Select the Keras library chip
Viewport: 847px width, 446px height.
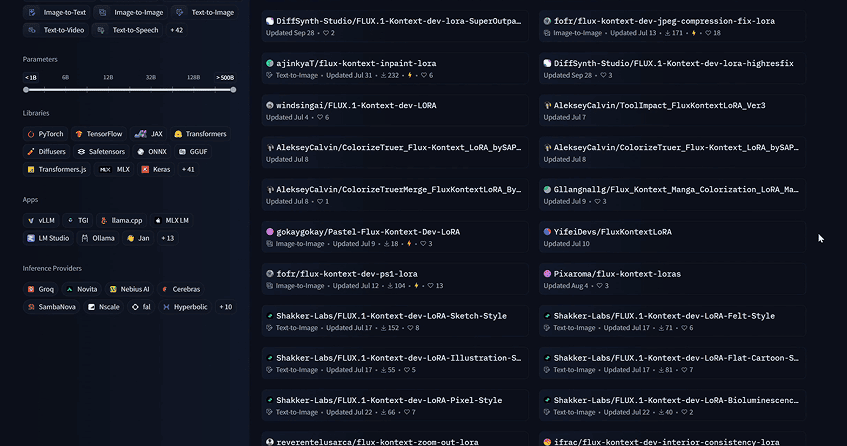pyautogui.click(x=156, y=170)
